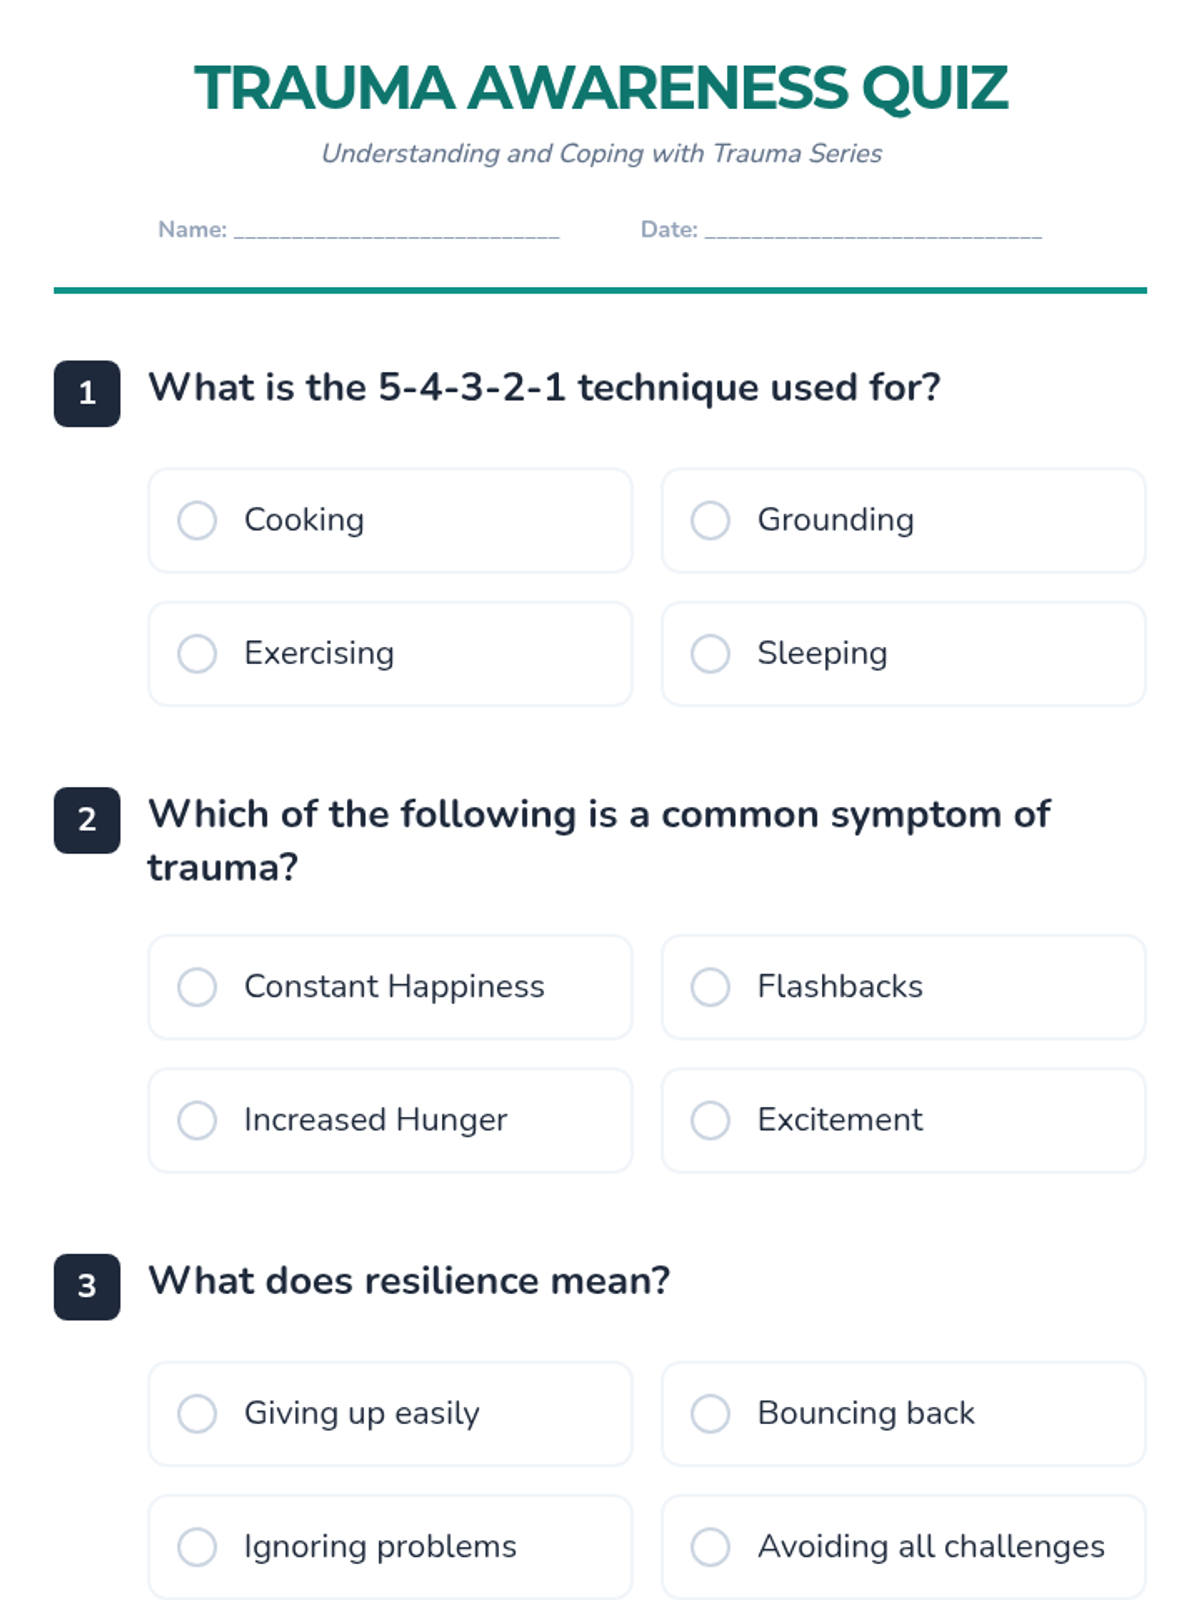Choose Grounding as the answer
The image size is (1200, 1600).
pyautogui.click(x=710, y=520)
